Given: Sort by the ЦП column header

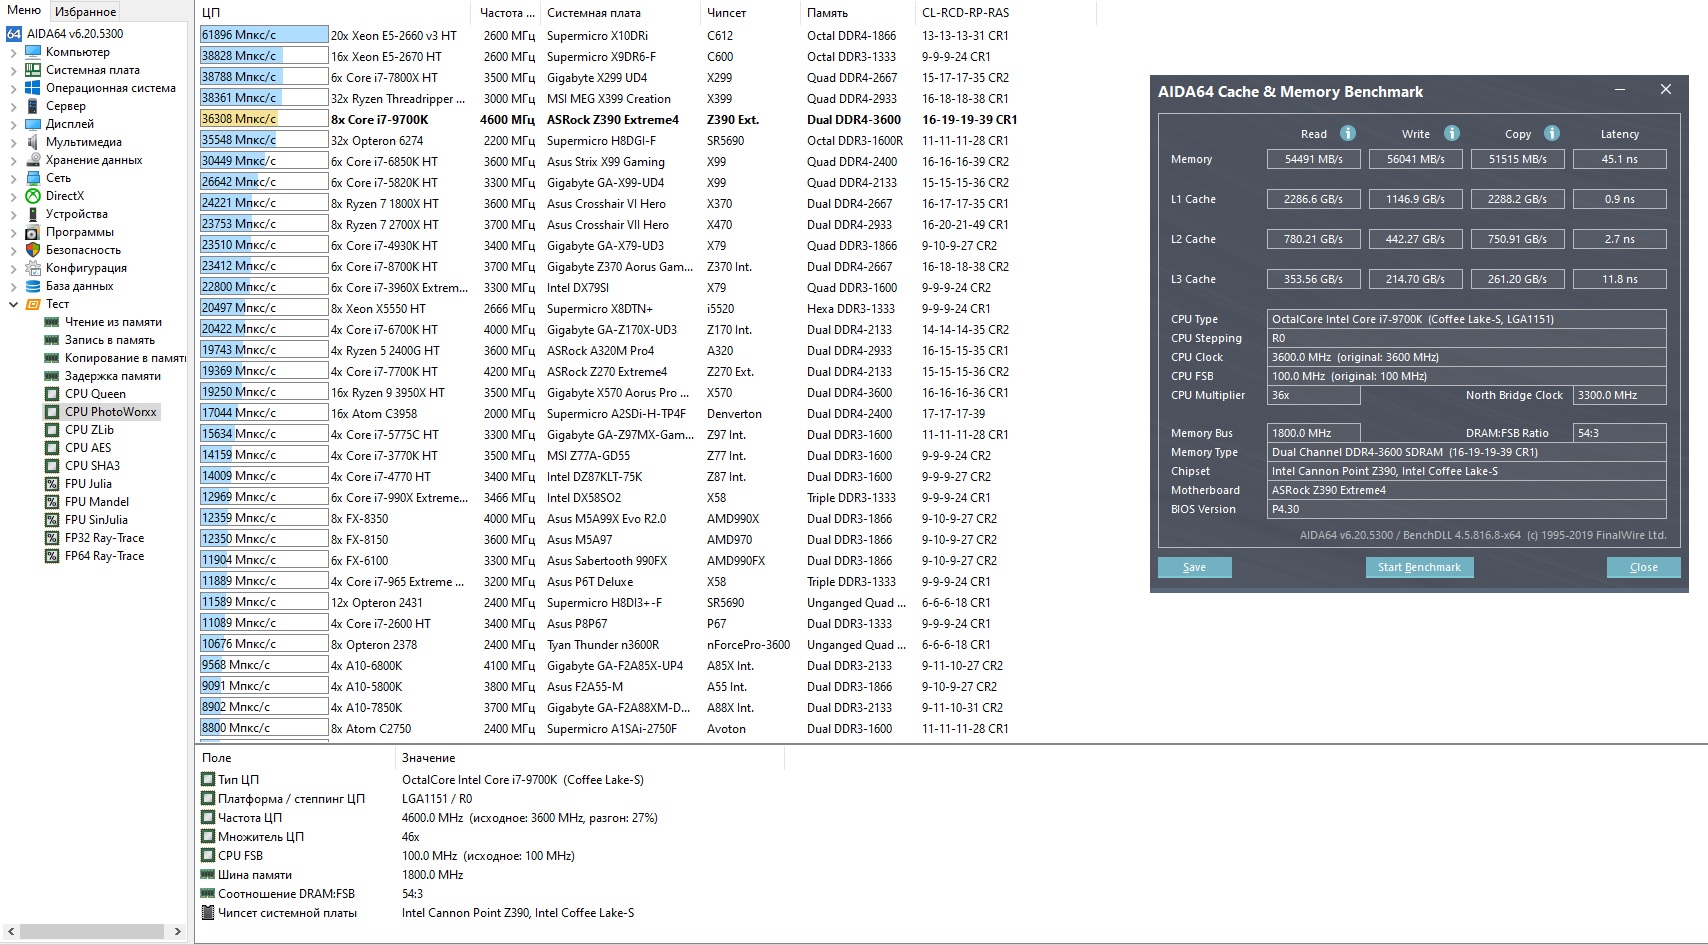Looking at the screenshot, I should [x=334, y=13].
